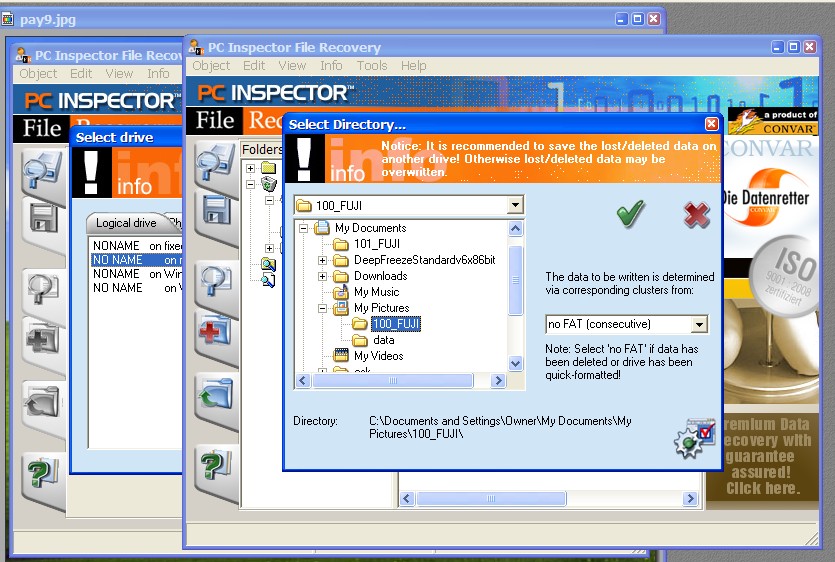The width and height of the screenshot is (835, 562).
Task: Cancel with the red X icon
Action: [x=697, y=215]
